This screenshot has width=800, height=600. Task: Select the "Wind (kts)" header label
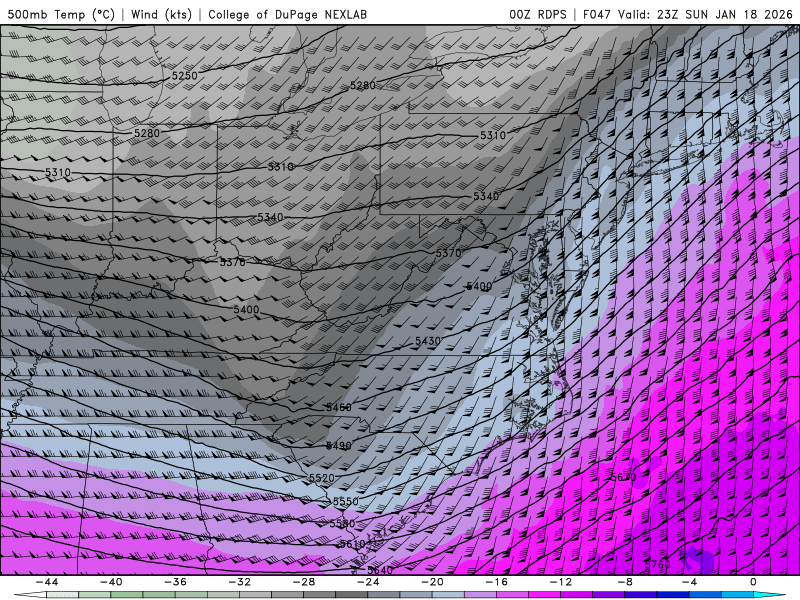pos(161,14)
